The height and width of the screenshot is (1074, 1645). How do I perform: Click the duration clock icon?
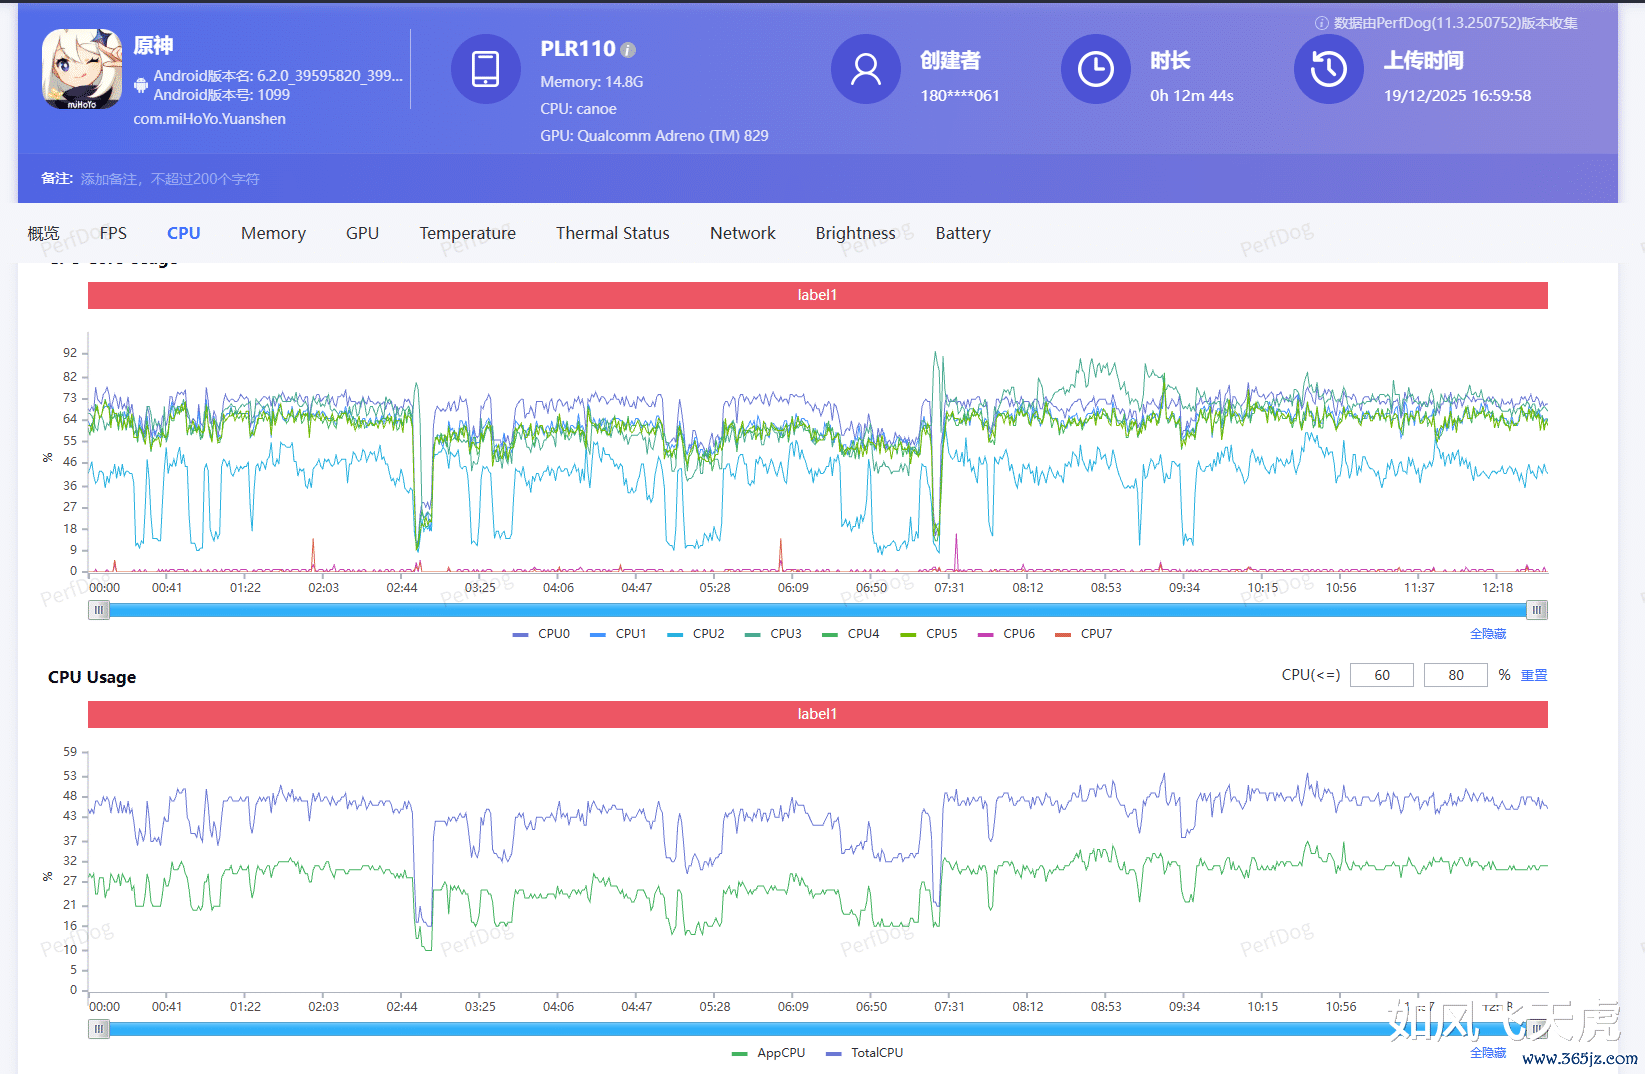[1095, 69]
